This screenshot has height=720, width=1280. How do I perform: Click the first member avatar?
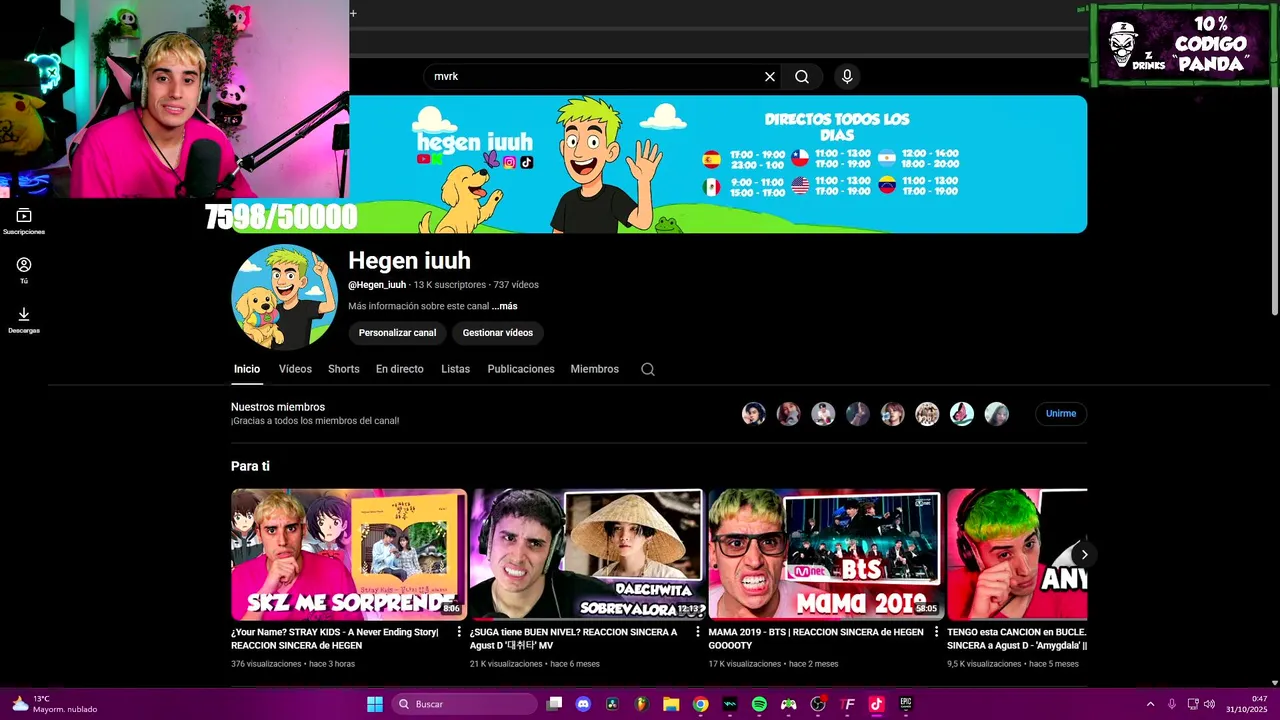click(x=754, y=414)
